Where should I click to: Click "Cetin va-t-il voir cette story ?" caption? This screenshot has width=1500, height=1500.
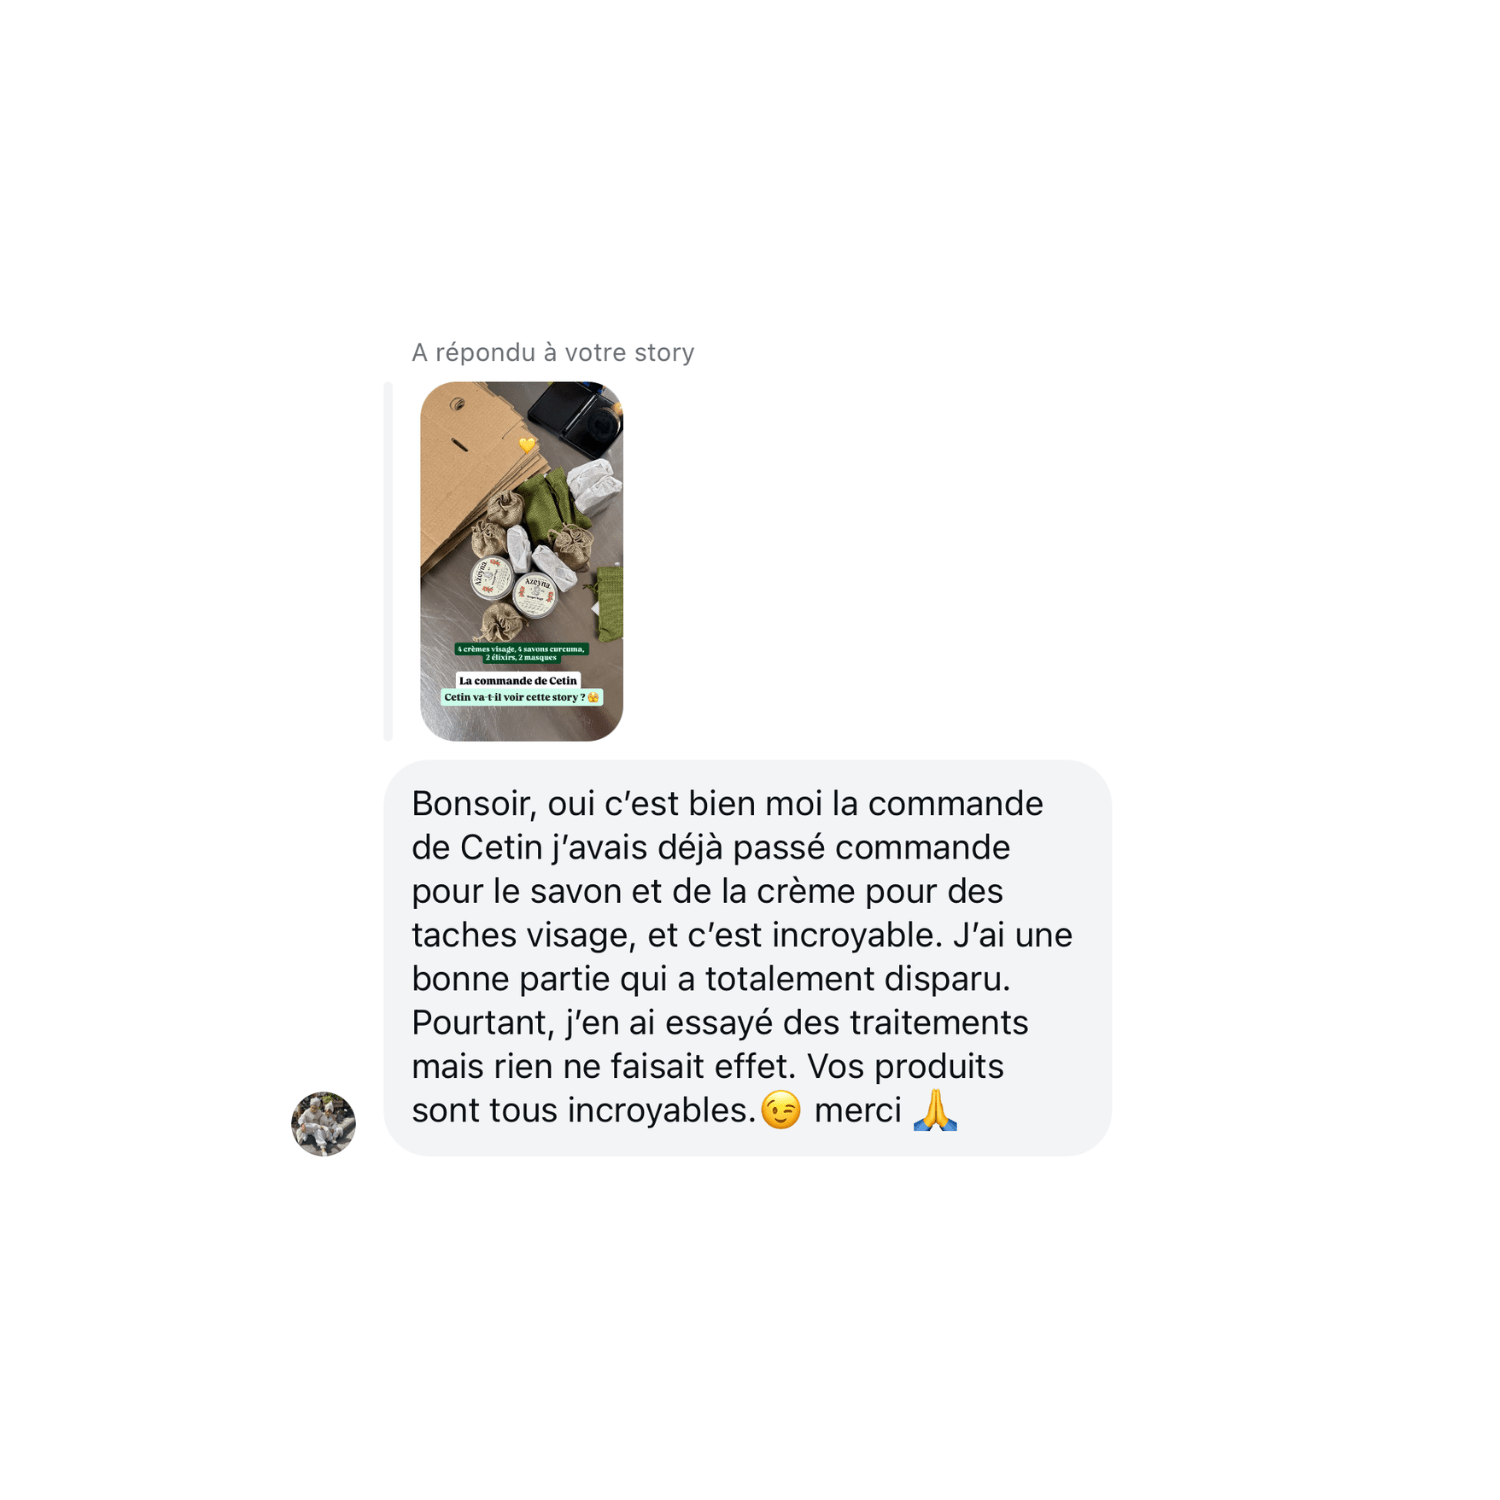pyautogui.click(x=521, y=697)
